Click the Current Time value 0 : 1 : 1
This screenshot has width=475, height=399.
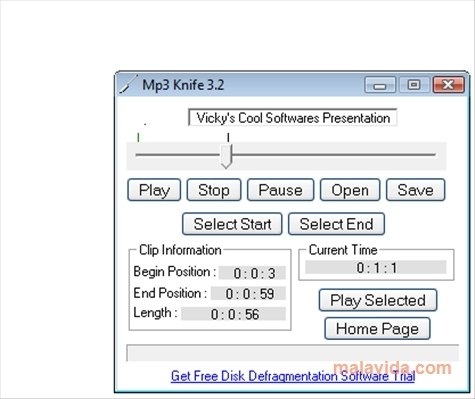[376, 267]
